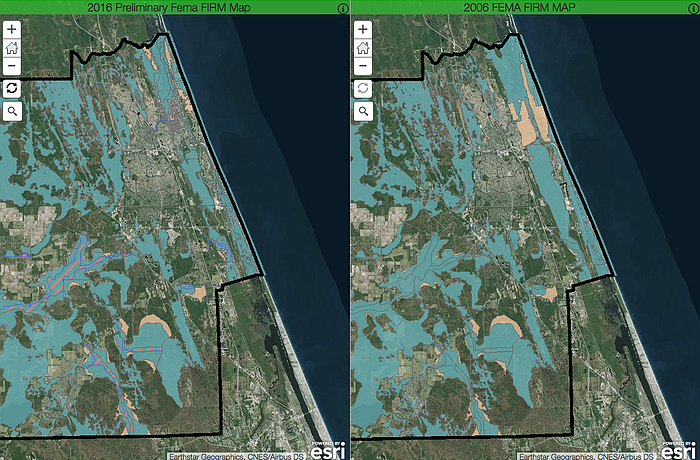Viewport: 700px width, 460px height.
Task: Toggle map sync on the 2016 map
Action: pyautogui.click(x=12, y=89)
